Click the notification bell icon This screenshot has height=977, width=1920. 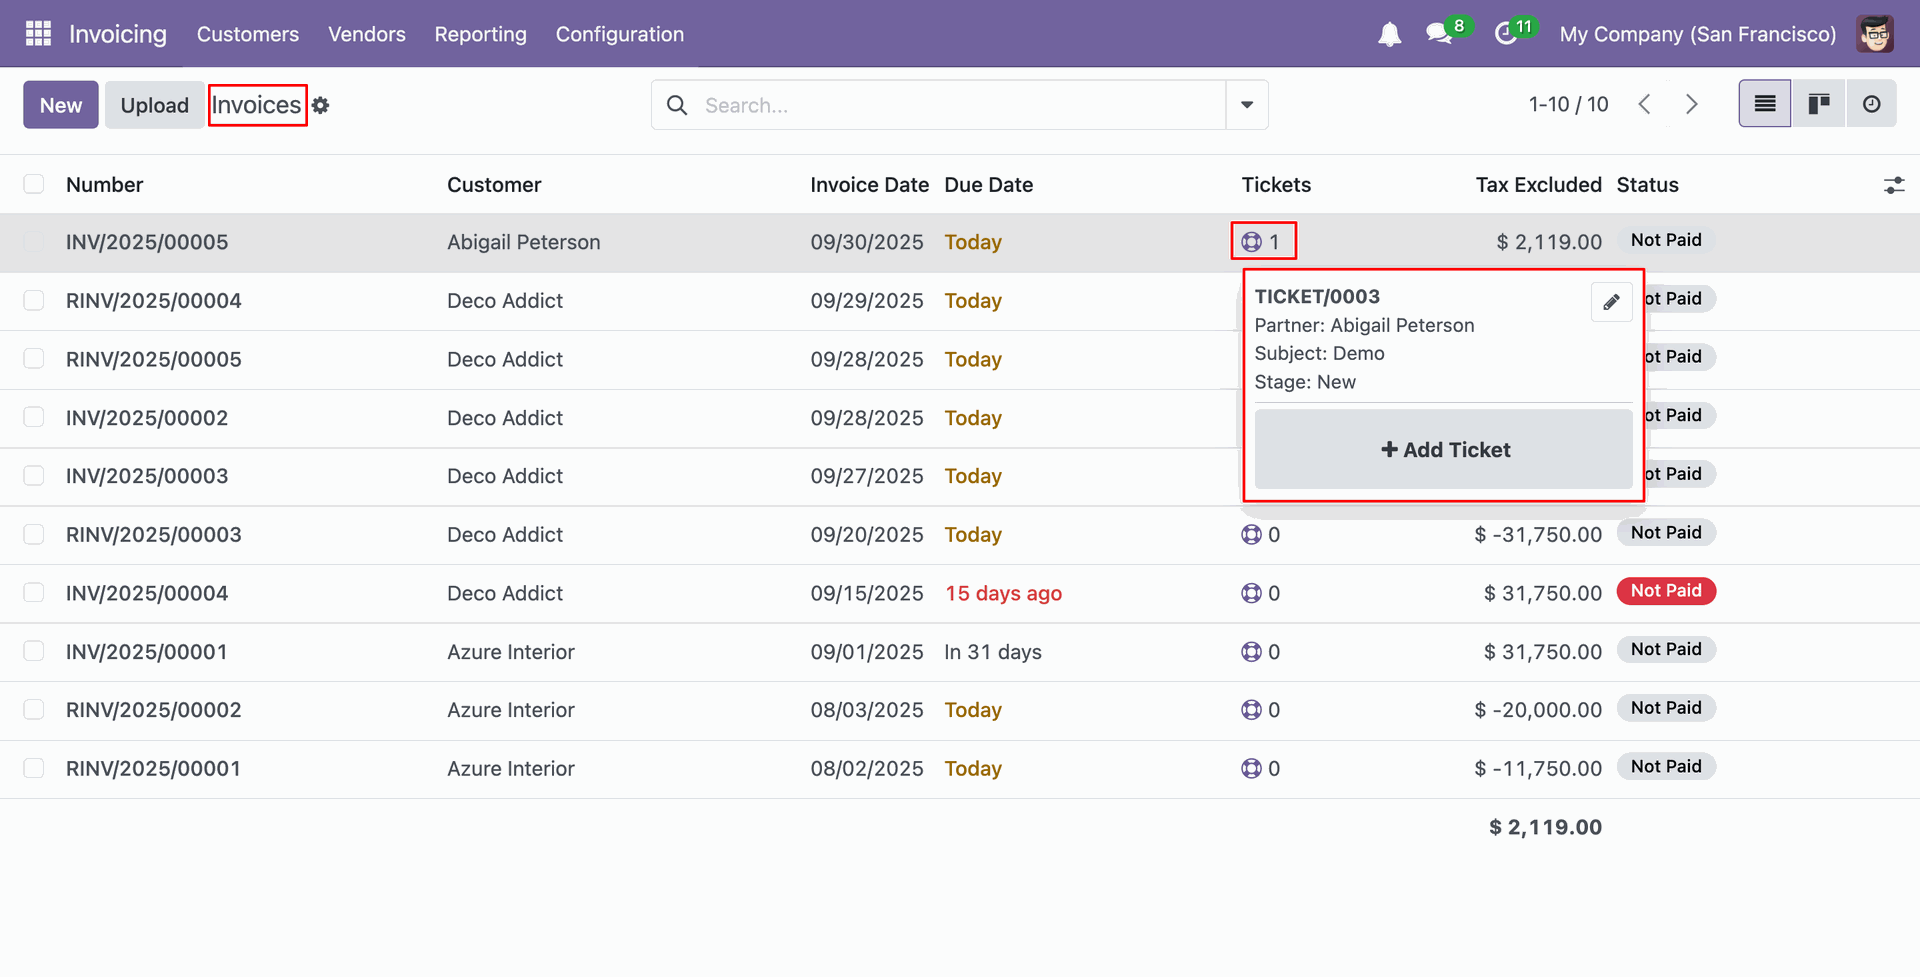1389,35
